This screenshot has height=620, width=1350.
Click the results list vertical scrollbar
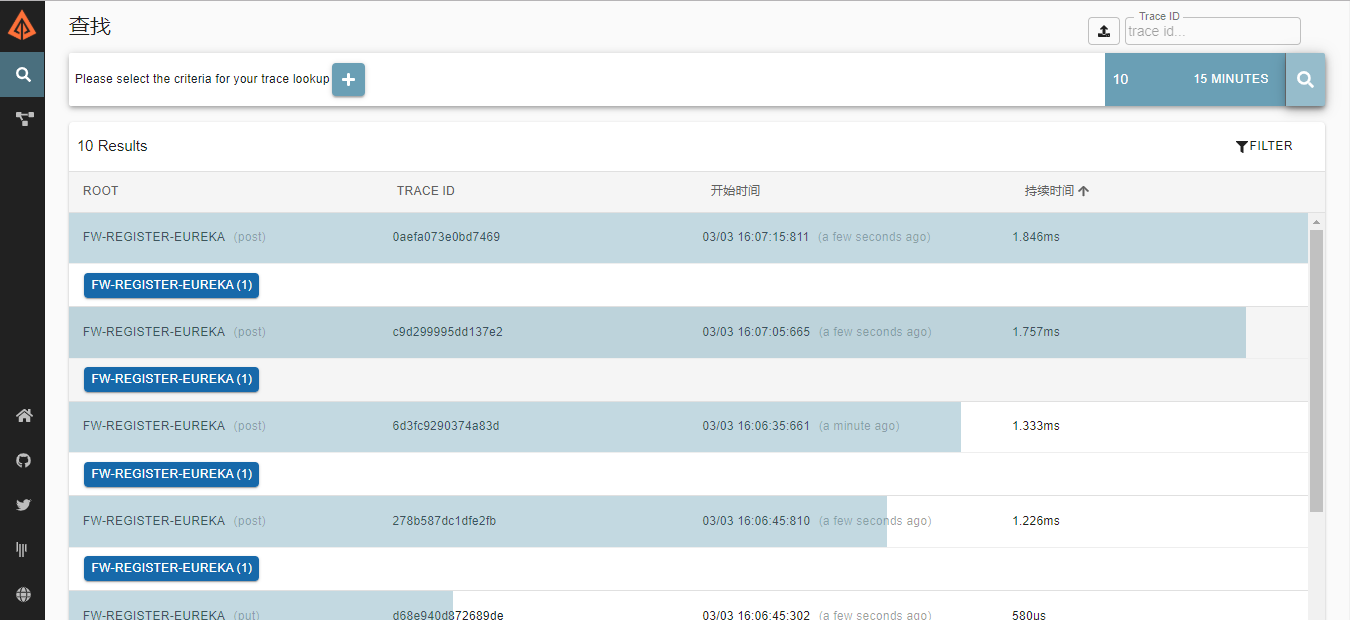tap(1316, 370)
